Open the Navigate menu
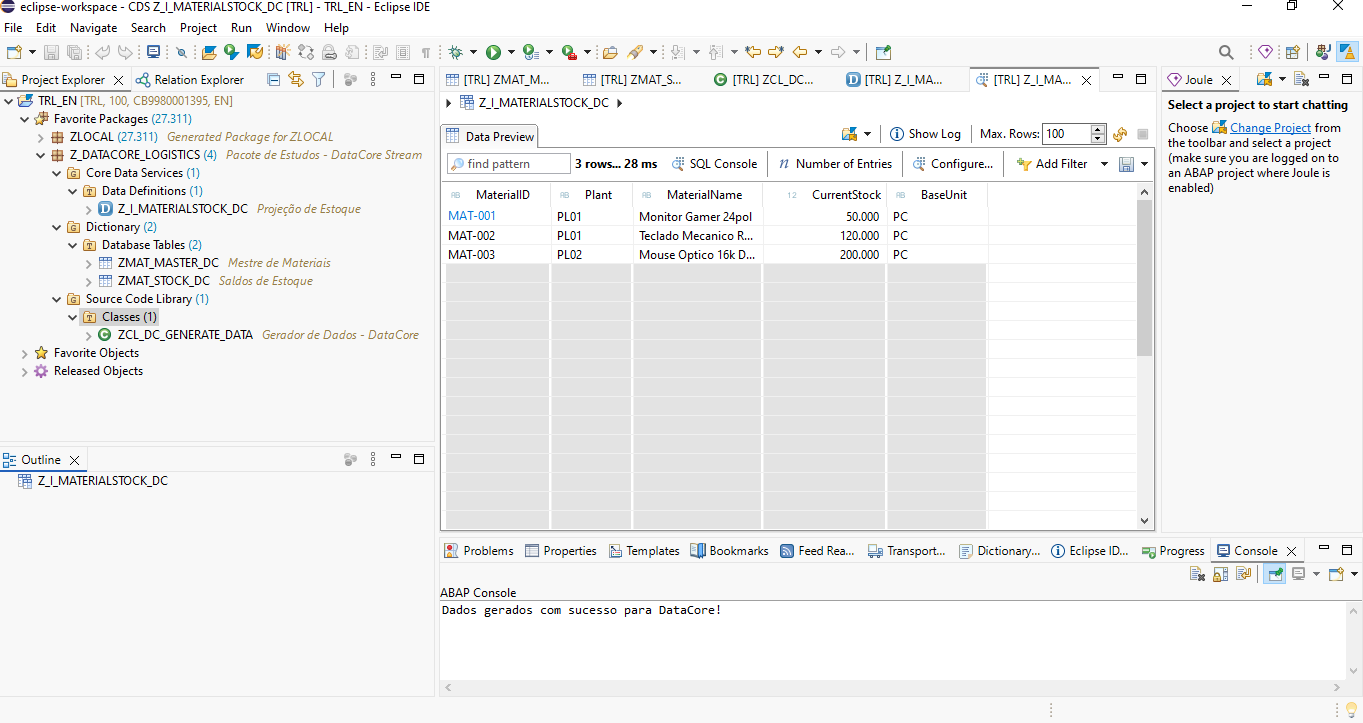The image size is (1363, 723). (x=93, y=28)
